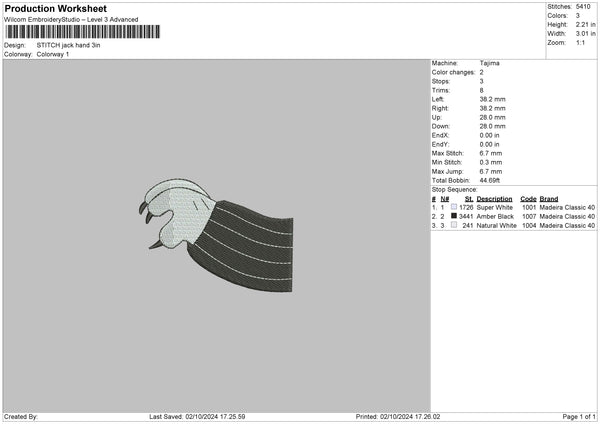Screen dimensions: 600x424
Task: Click the Production Worksheet title
Action: coord(55,8)
